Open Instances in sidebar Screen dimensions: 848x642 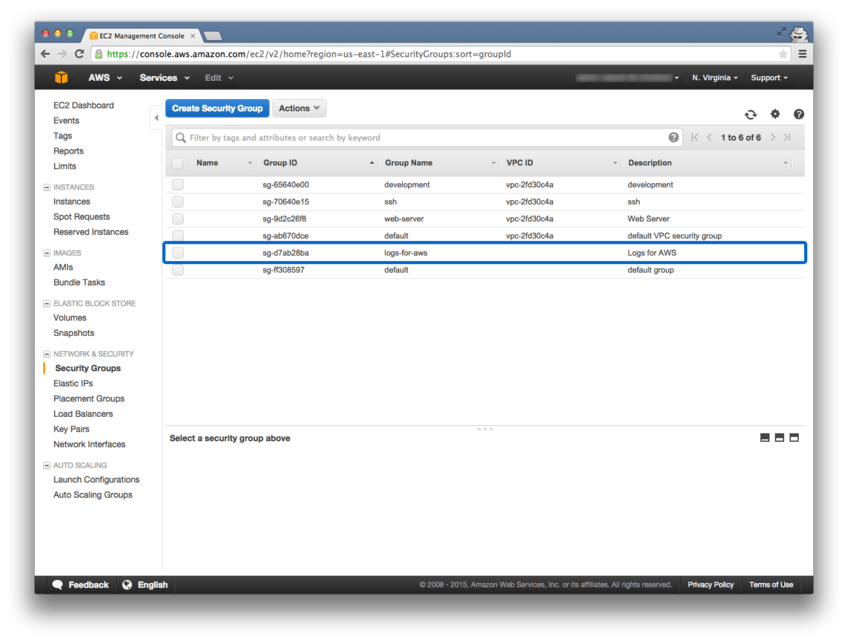tap(71, 201)
